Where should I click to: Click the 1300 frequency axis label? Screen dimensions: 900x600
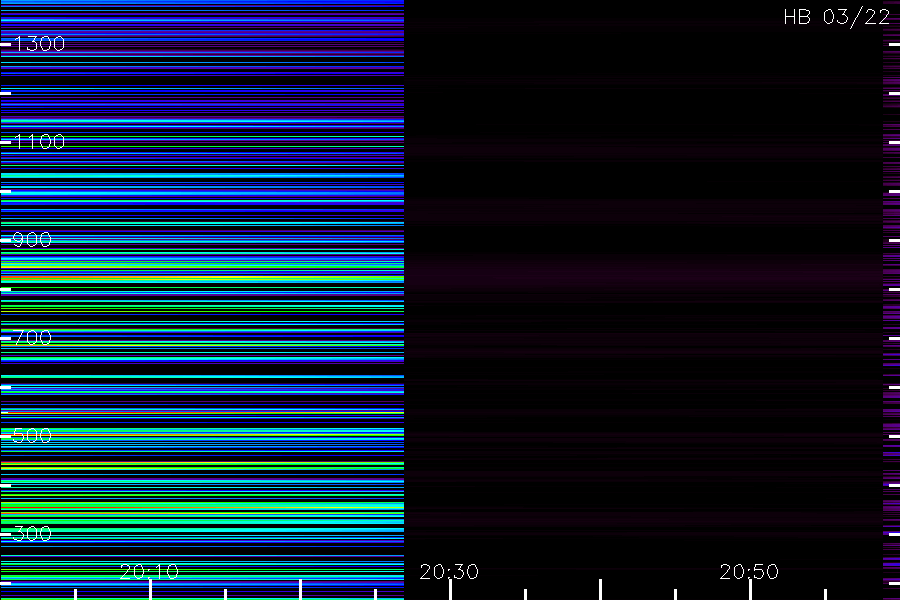point(39,44)
